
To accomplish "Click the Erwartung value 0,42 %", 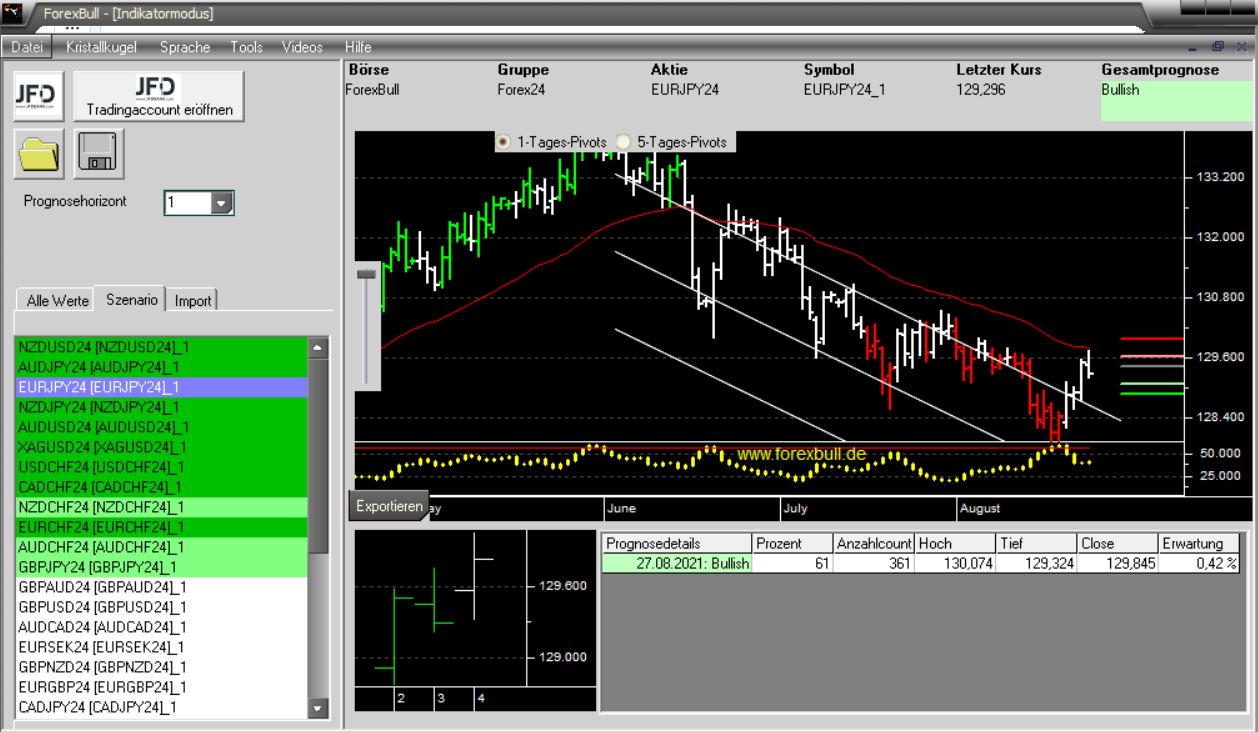I will [x=1199, y=563].
